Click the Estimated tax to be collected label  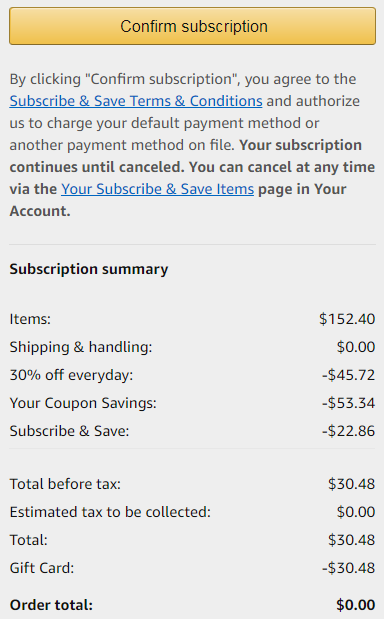point(110,513)
